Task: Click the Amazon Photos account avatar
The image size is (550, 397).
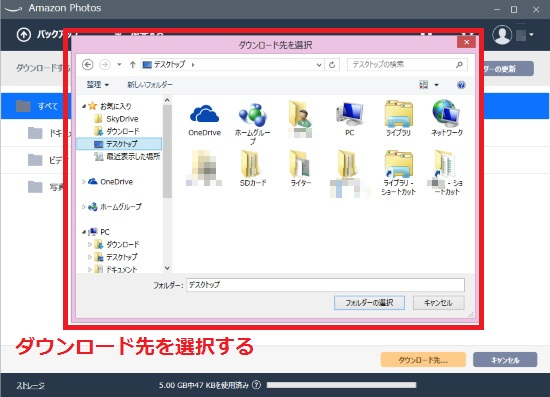Action: (502, 35)
